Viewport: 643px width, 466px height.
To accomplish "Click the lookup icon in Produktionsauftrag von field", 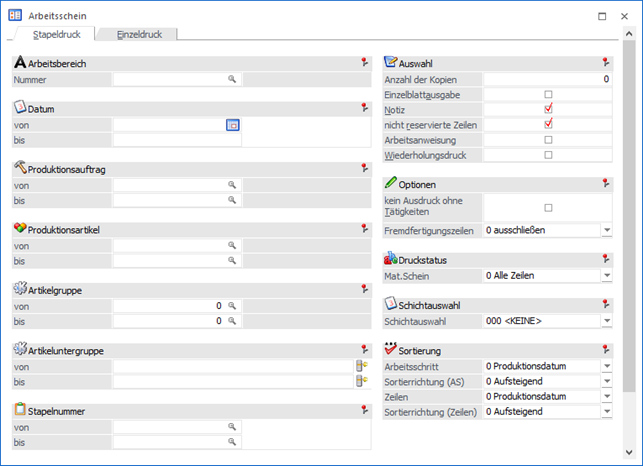I will (231, 185).
